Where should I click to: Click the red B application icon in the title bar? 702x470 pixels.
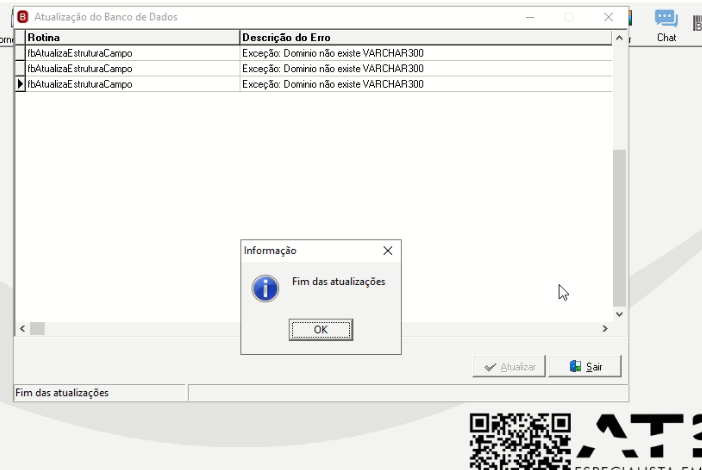pos(22,17)
